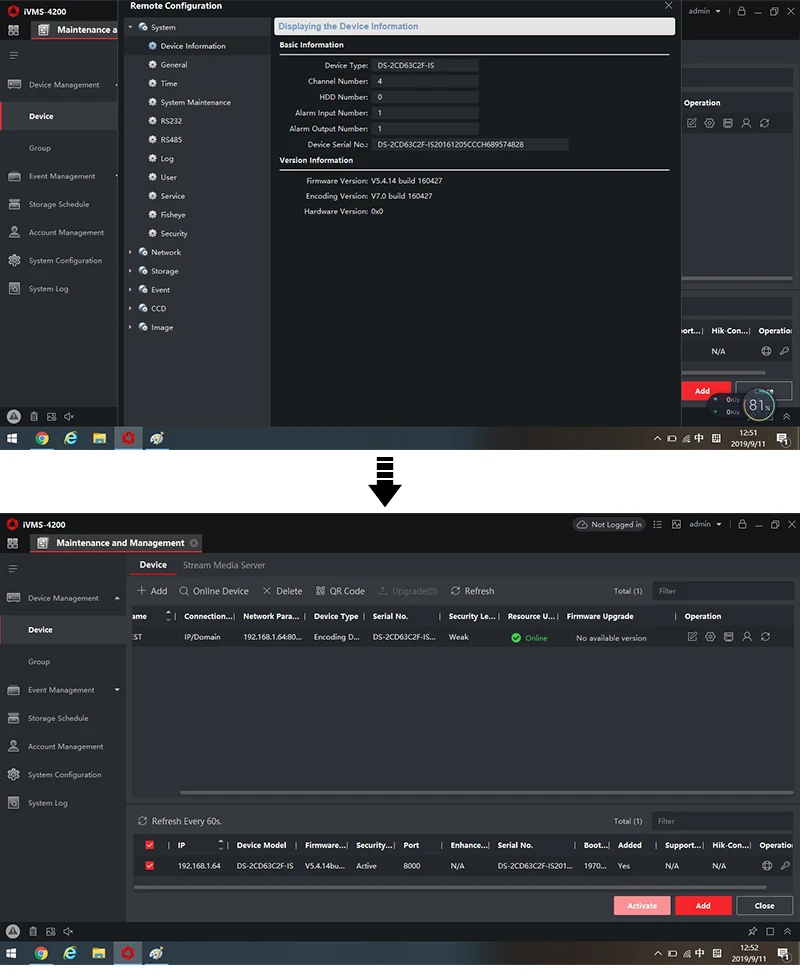Uncheck the checkbox for device 192.168.1.64
This screenshot has height=976, width=800.
pos(149,866)
